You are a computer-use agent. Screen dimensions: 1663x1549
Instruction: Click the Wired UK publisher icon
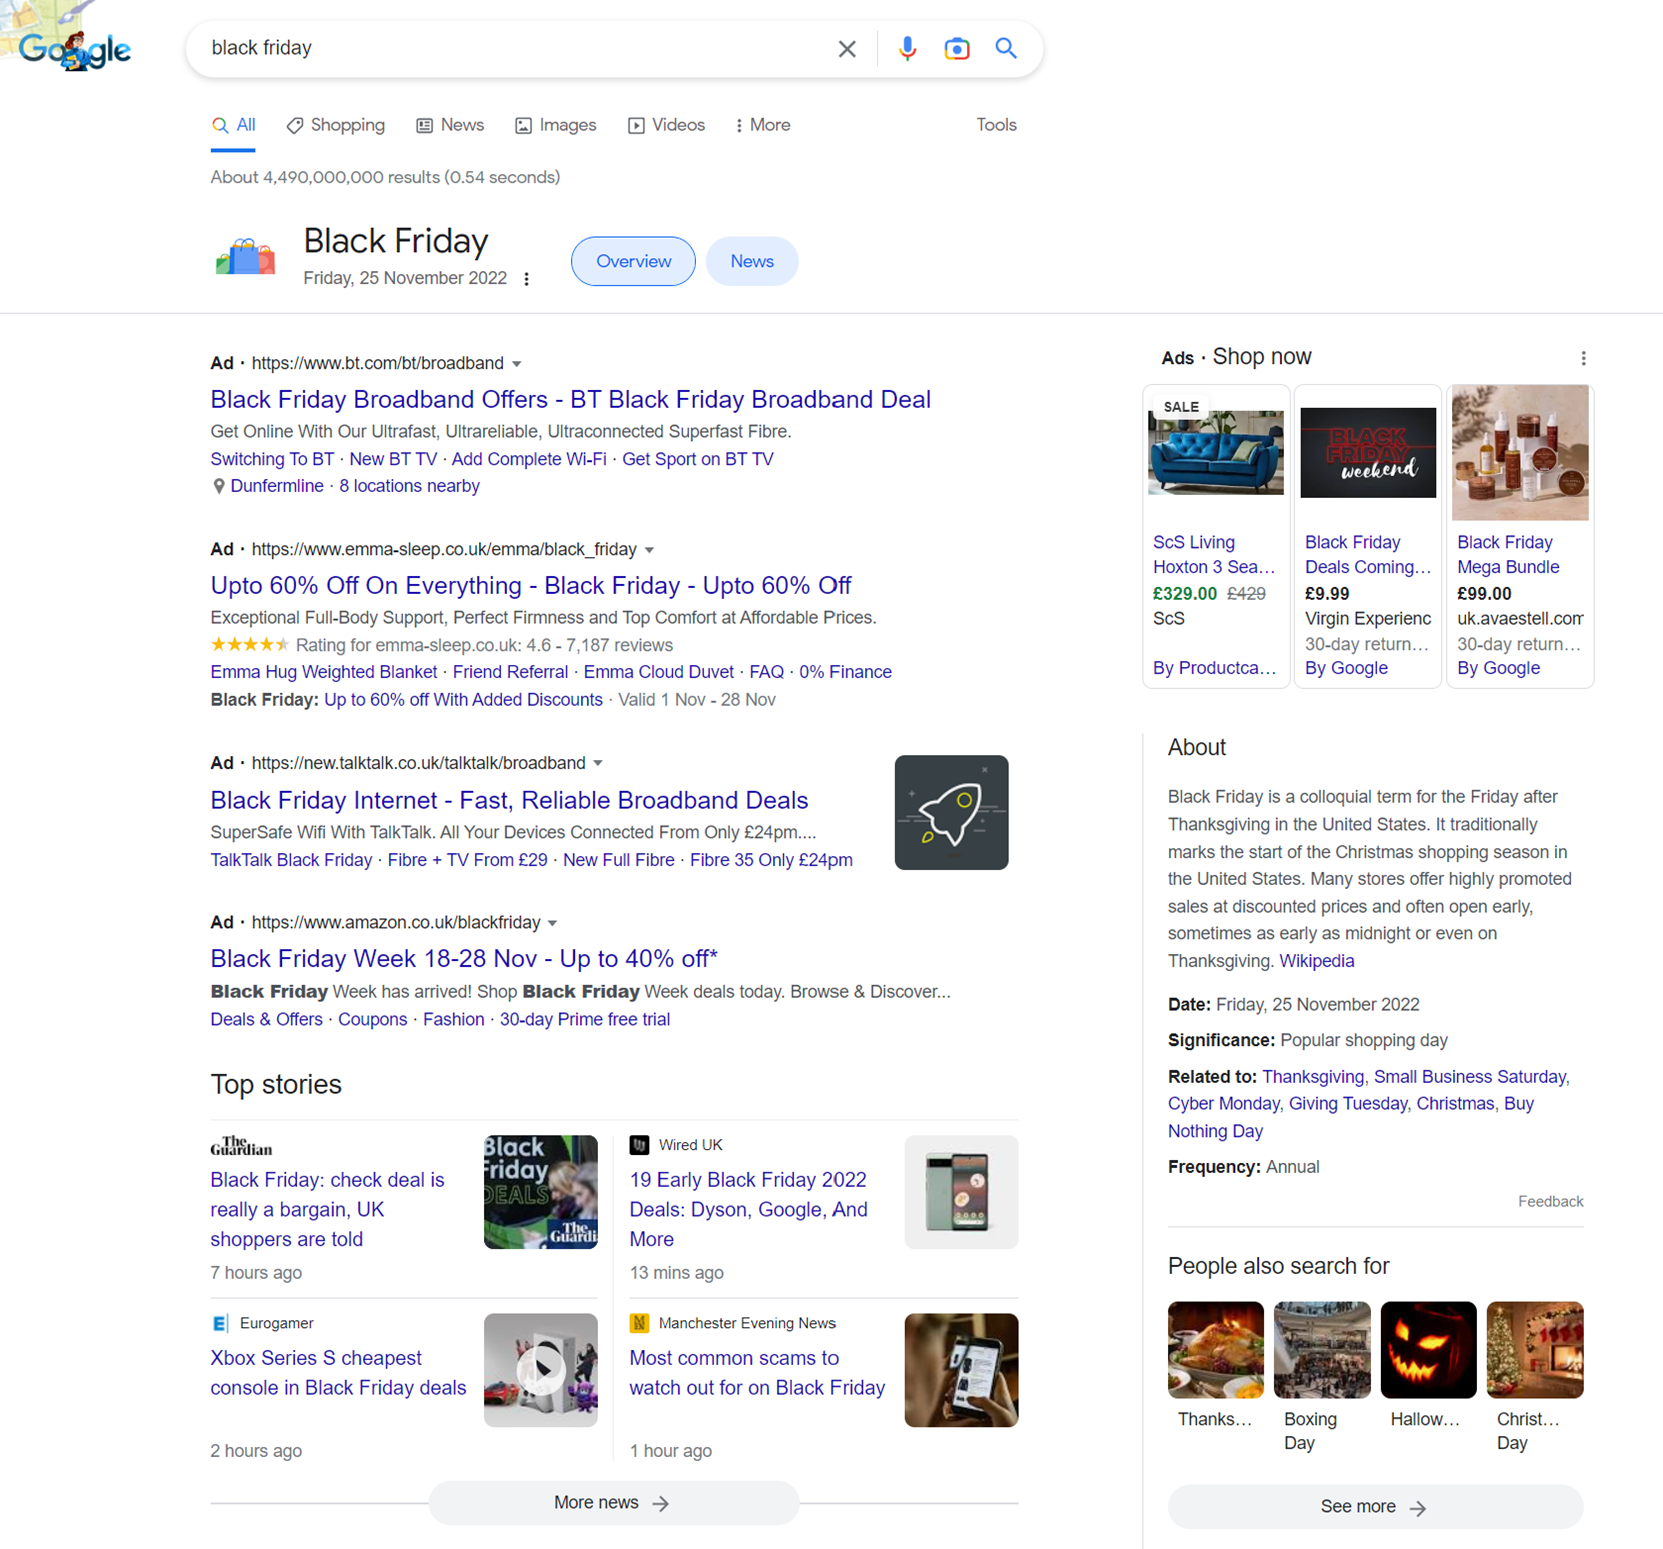[639, 1145]
